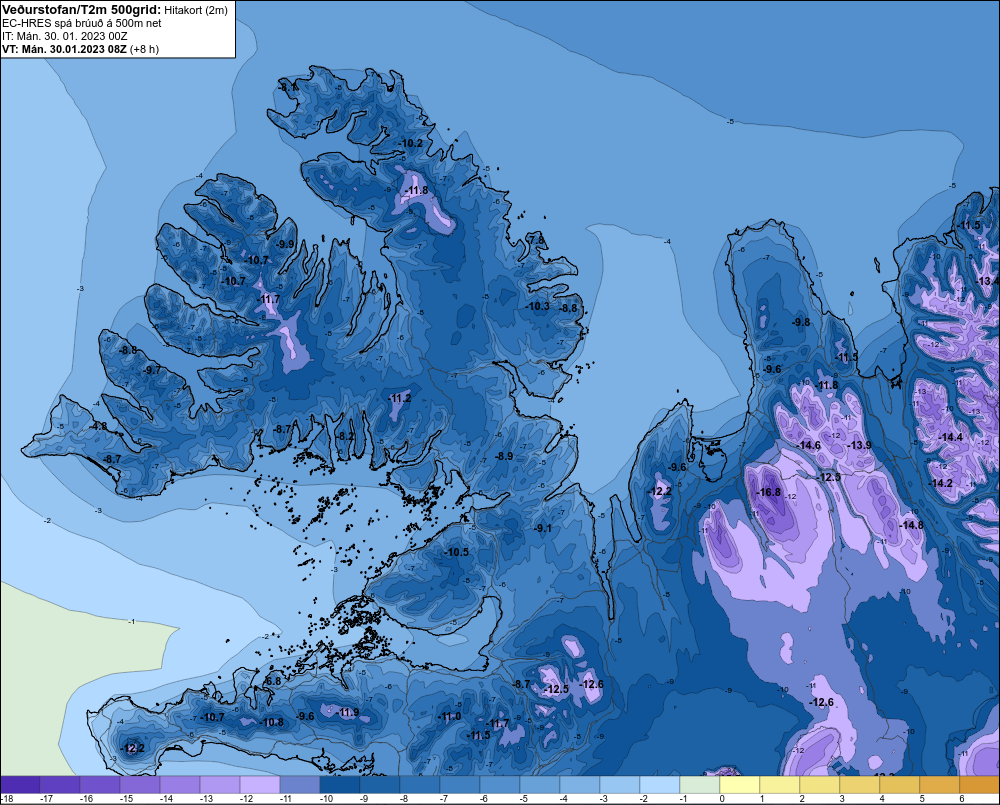Click the -9.9 temperature value on the map
Viewport: 1000px width, 805px height.
pos(285,244)
